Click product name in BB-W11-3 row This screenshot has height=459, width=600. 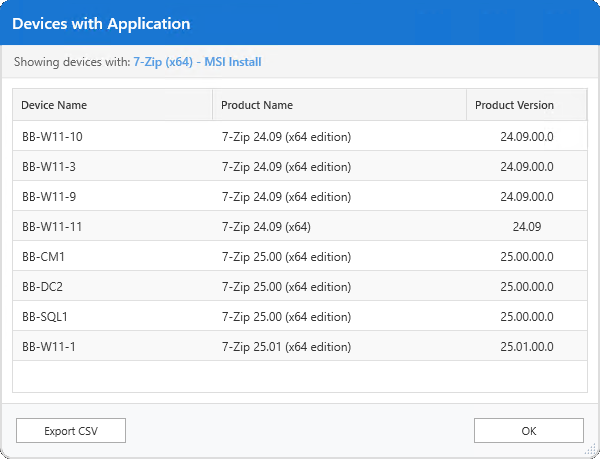point(287,167)
